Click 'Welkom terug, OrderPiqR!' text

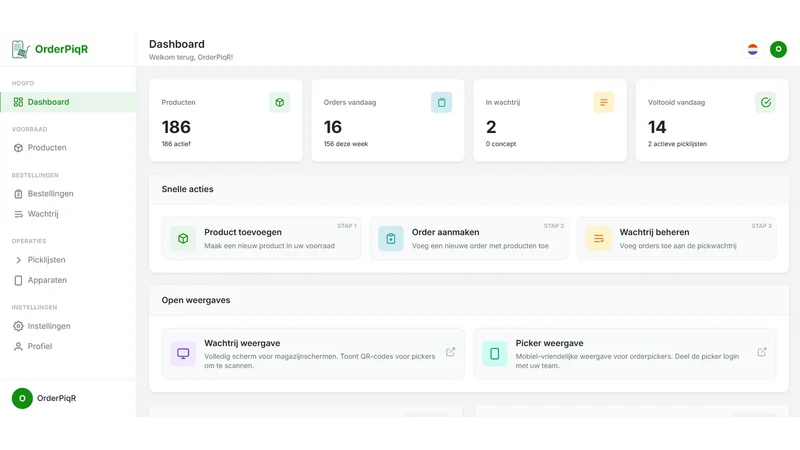191,57
